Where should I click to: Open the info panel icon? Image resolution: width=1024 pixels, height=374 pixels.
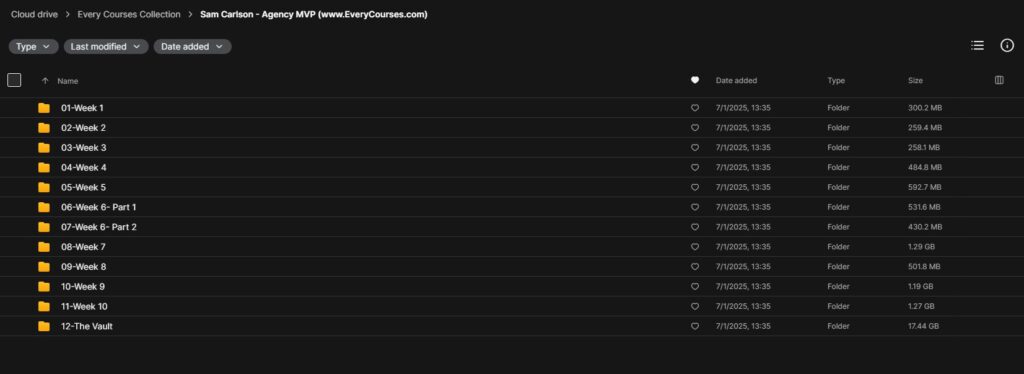(x=1007, y=46)
